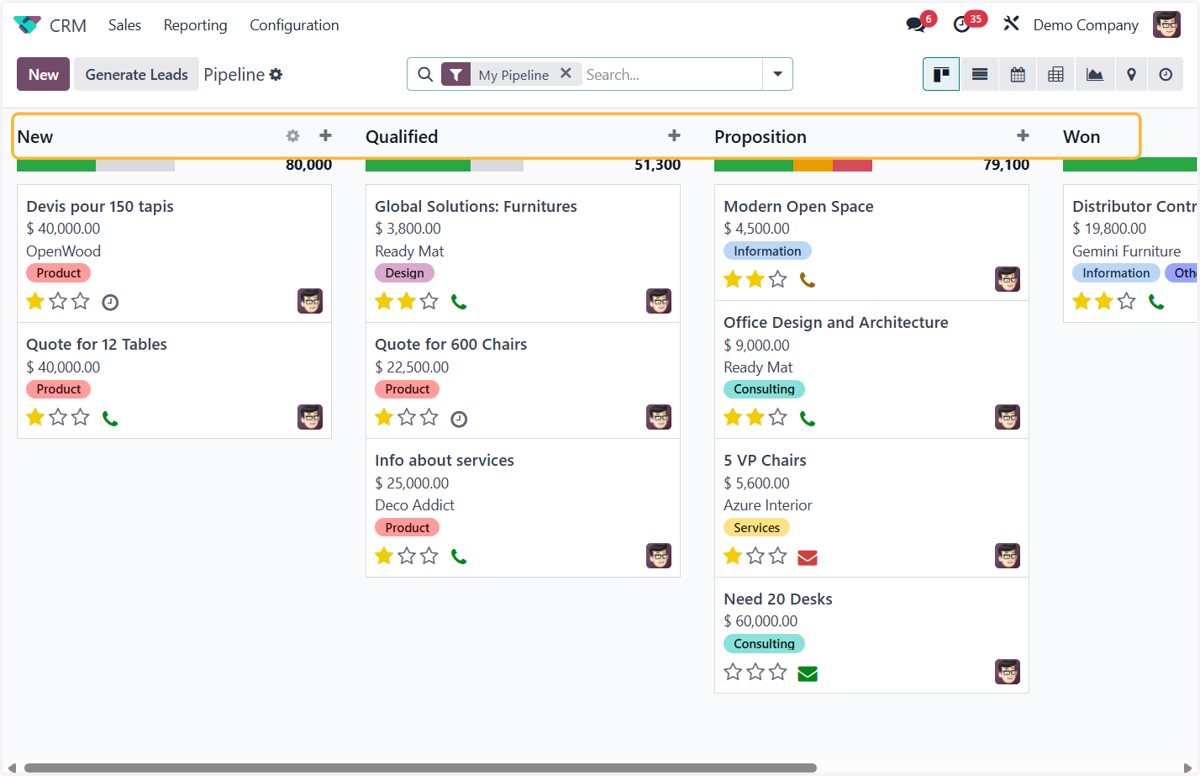Open the user avatar menu in top bar
This screenshot has height=776, width=1200.
pos(1166,25)
